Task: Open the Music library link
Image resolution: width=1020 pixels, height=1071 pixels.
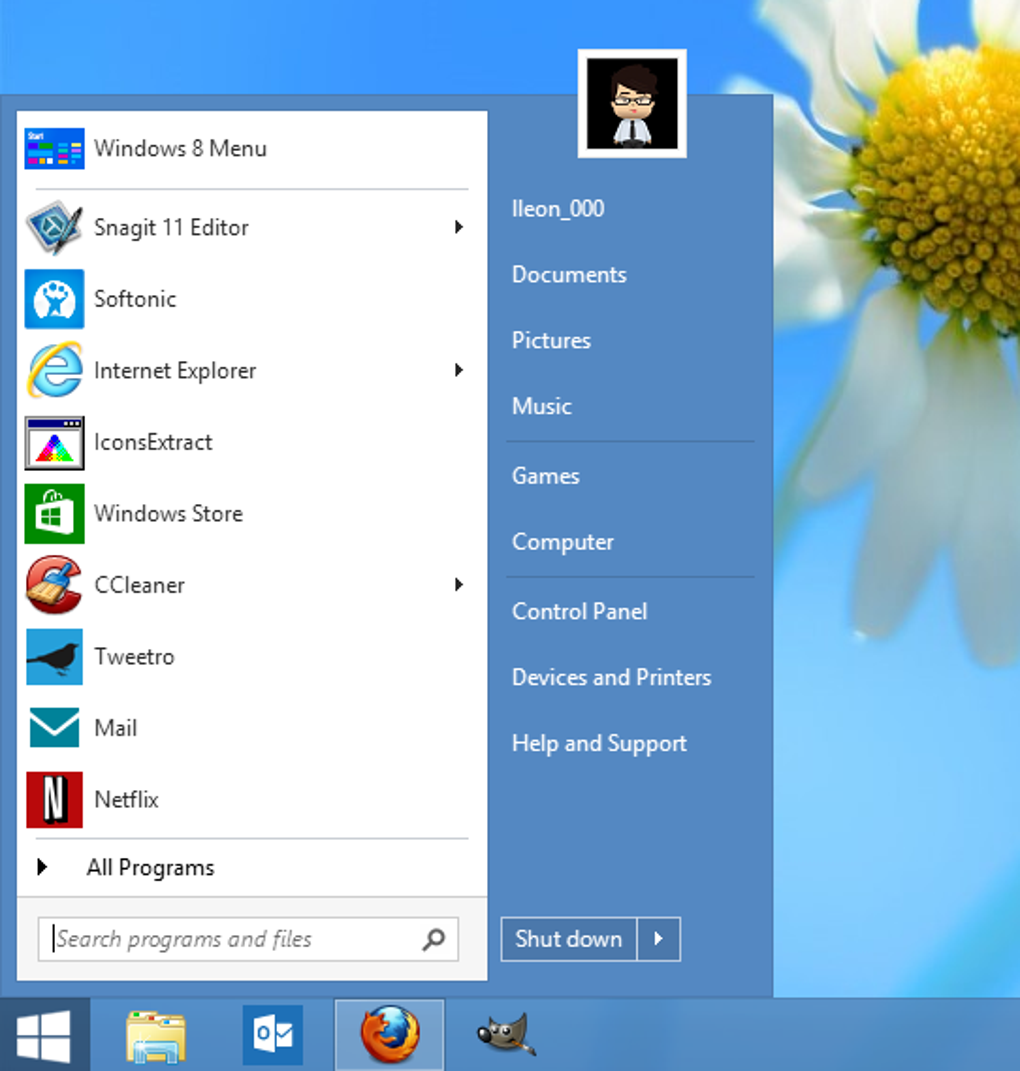Action: tap(542, 406)
